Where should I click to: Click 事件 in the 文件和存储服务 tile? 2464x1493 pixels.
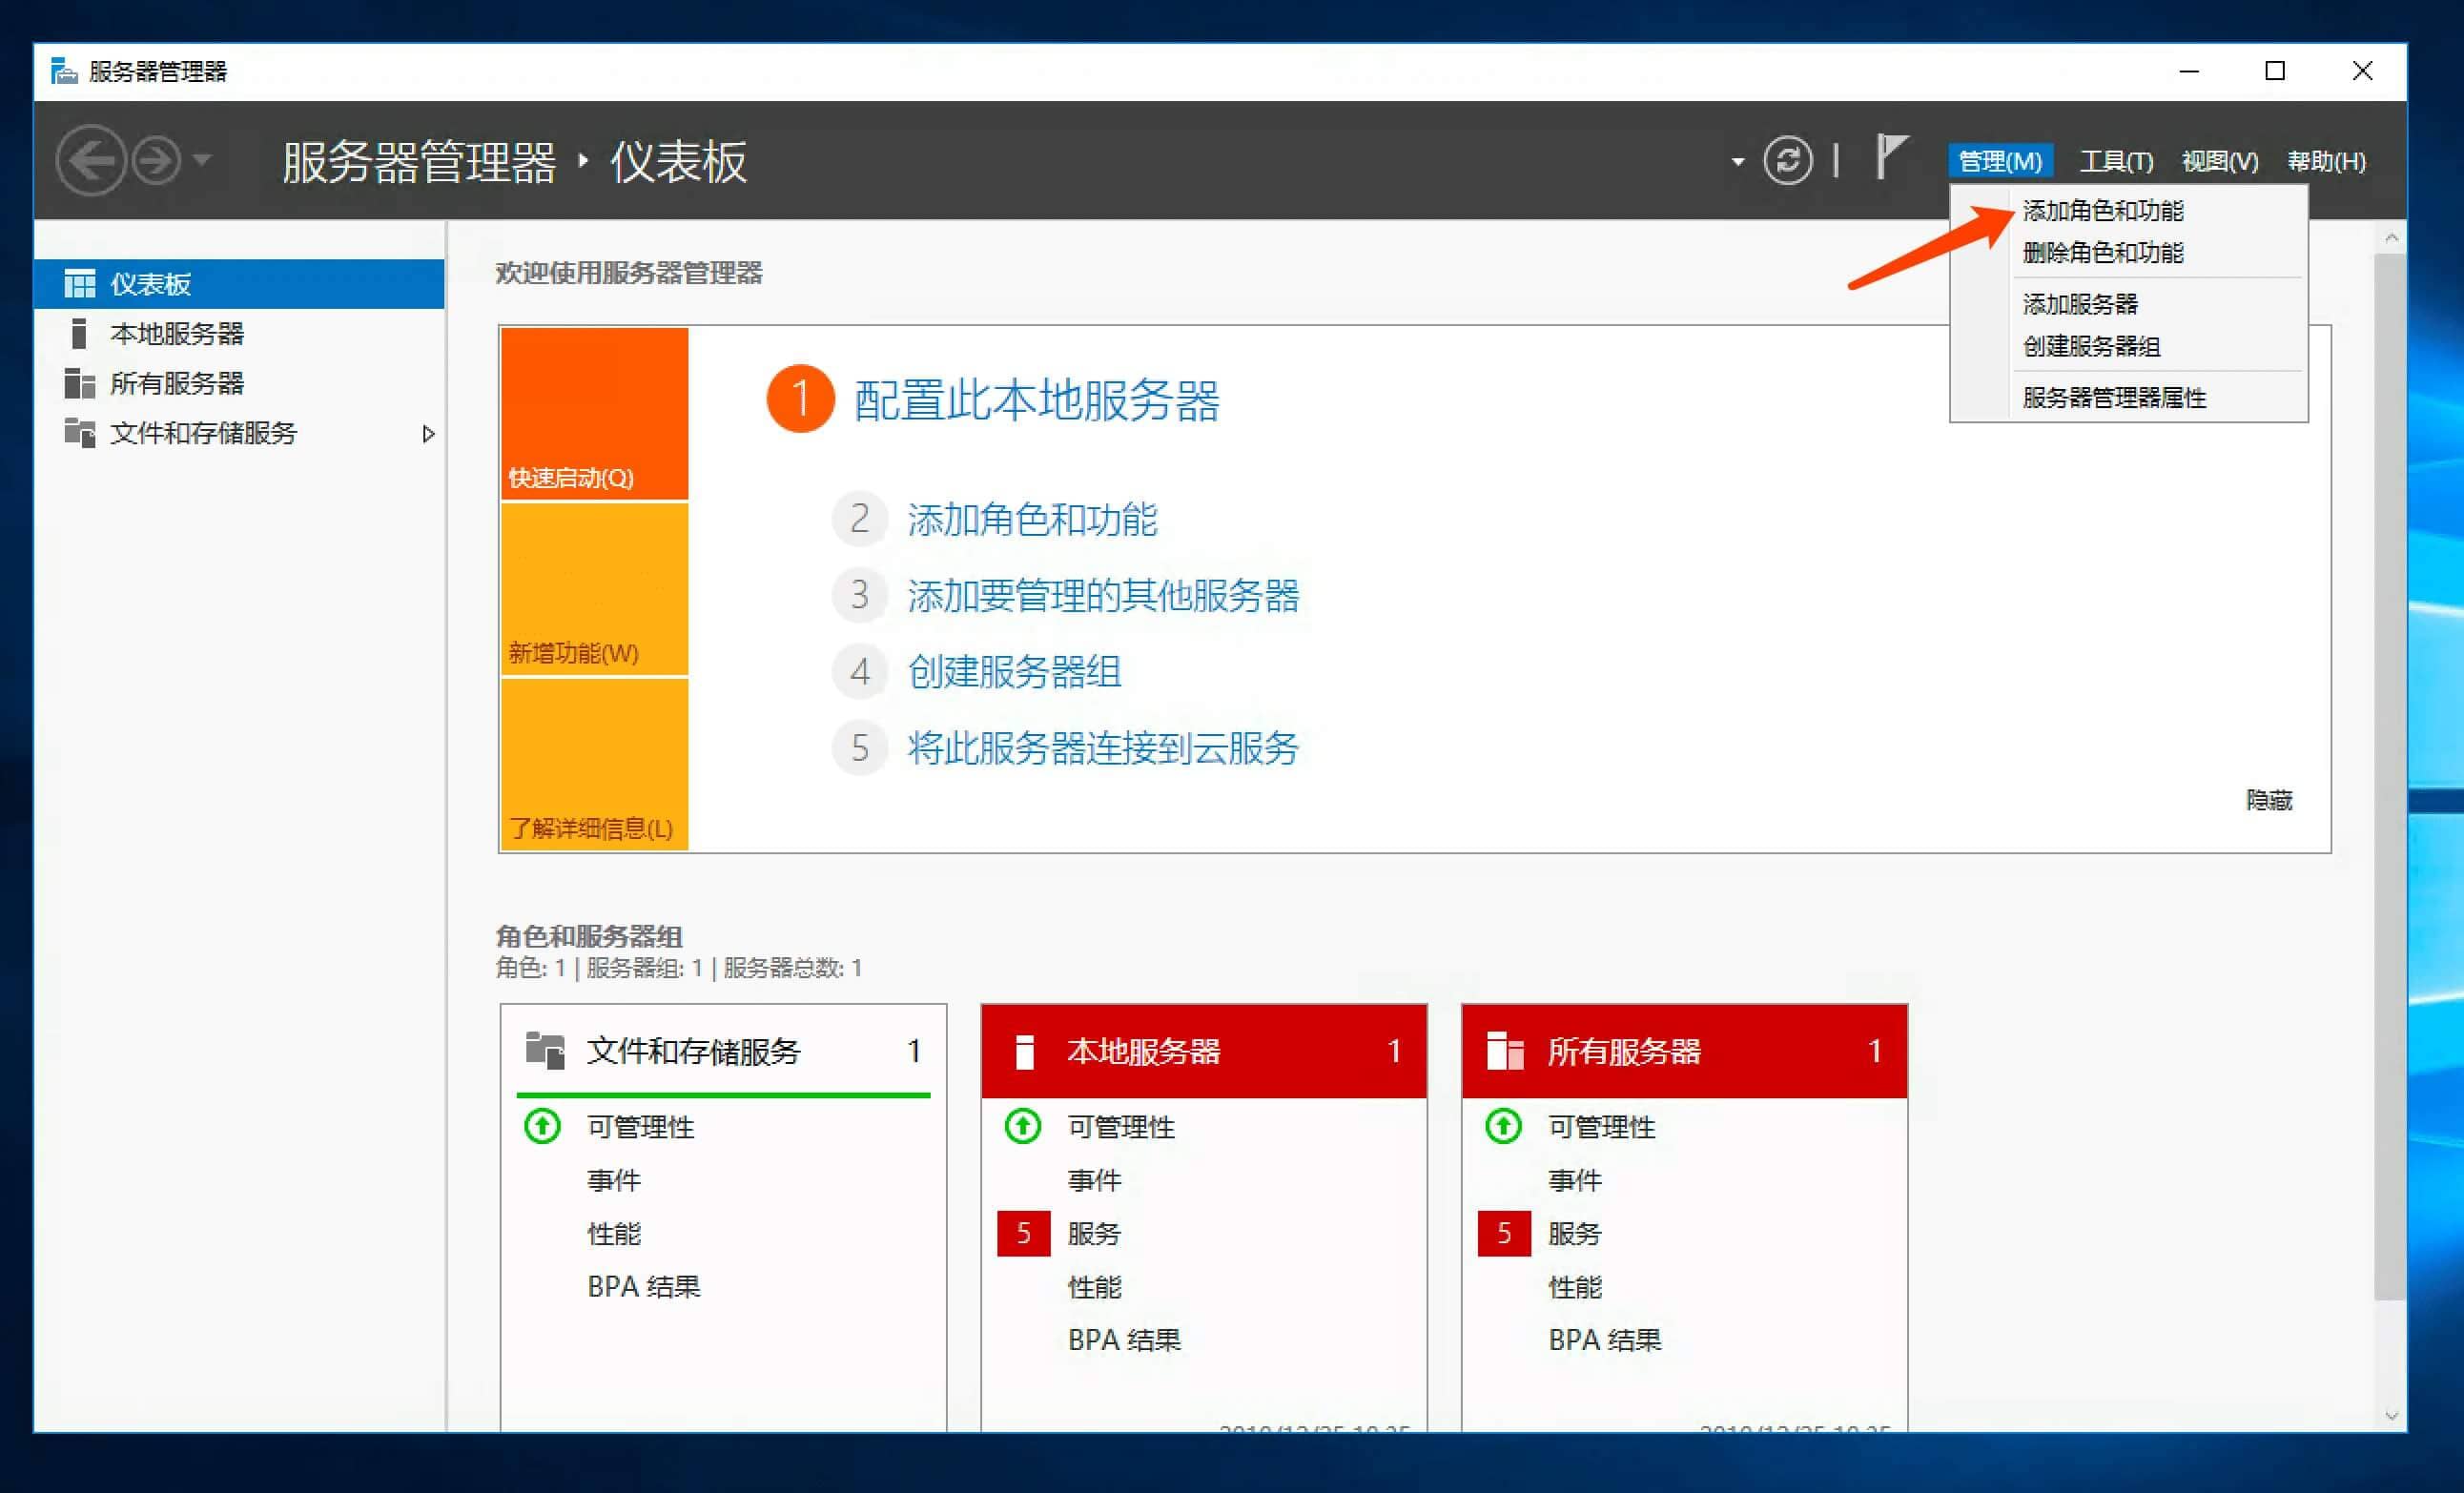614,1181
